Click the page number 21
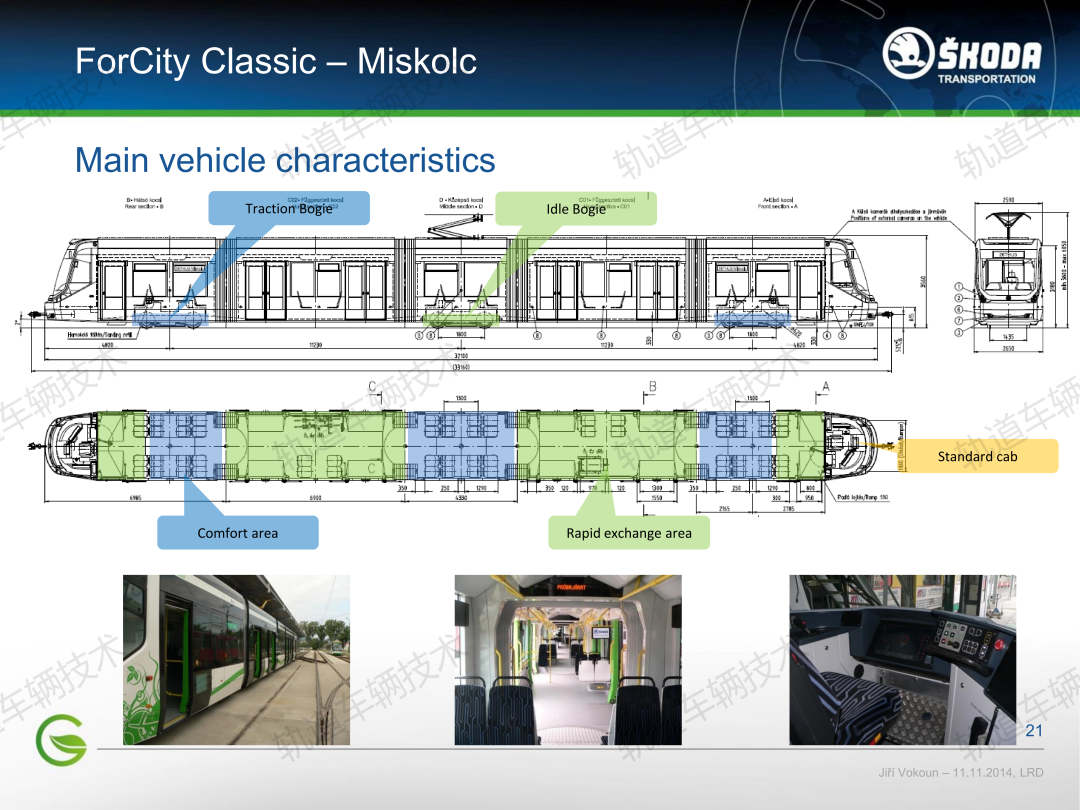1080x810 pixels. [1034, 731]
